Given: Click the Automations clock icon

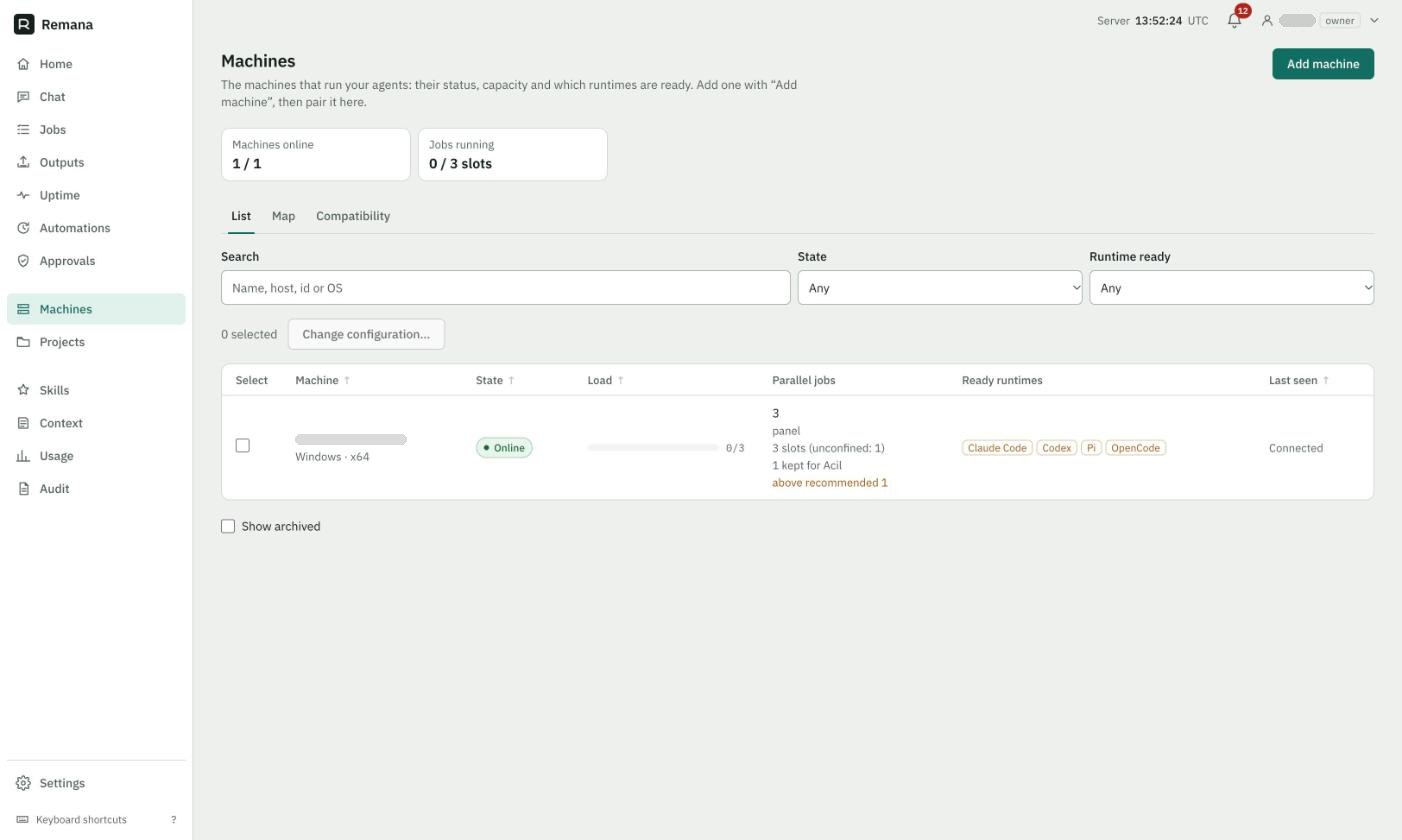Looking at the screenshot, I should point(23,228).
